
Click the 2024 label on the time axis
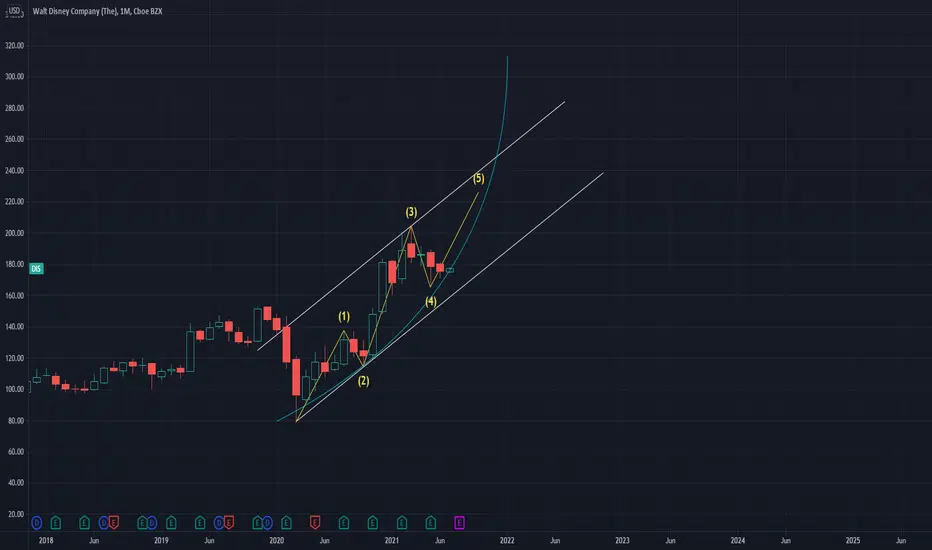point(738,540)
